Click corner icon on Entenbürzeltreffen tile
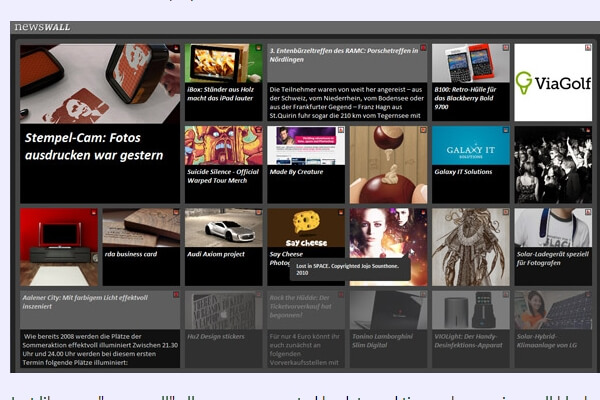This screenshot has height=400, width=600. (423, 48)
